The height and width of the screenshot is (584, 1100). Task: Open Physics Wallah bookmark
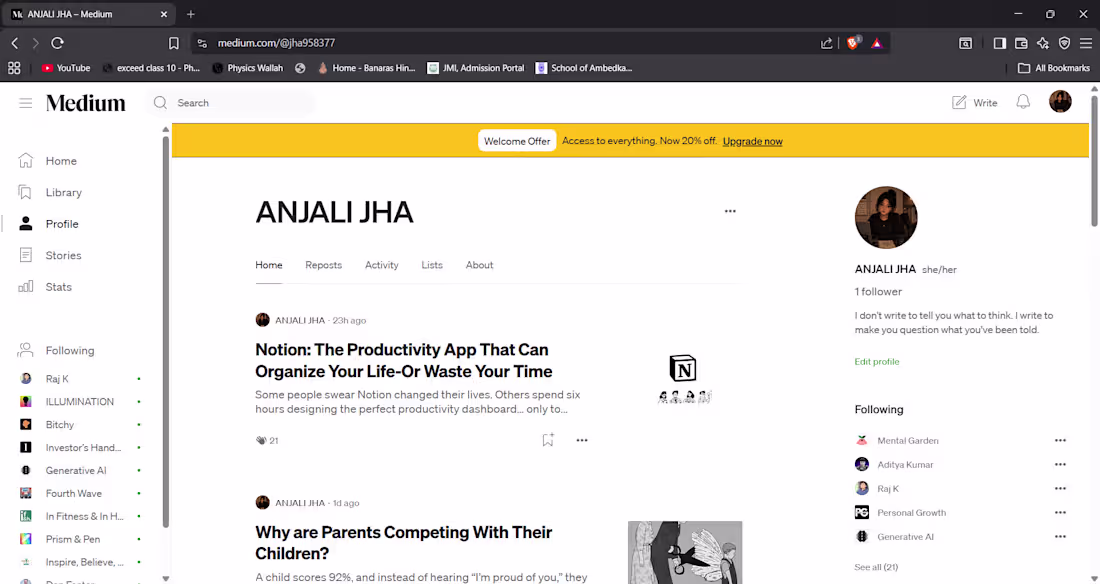click(248, 68)
